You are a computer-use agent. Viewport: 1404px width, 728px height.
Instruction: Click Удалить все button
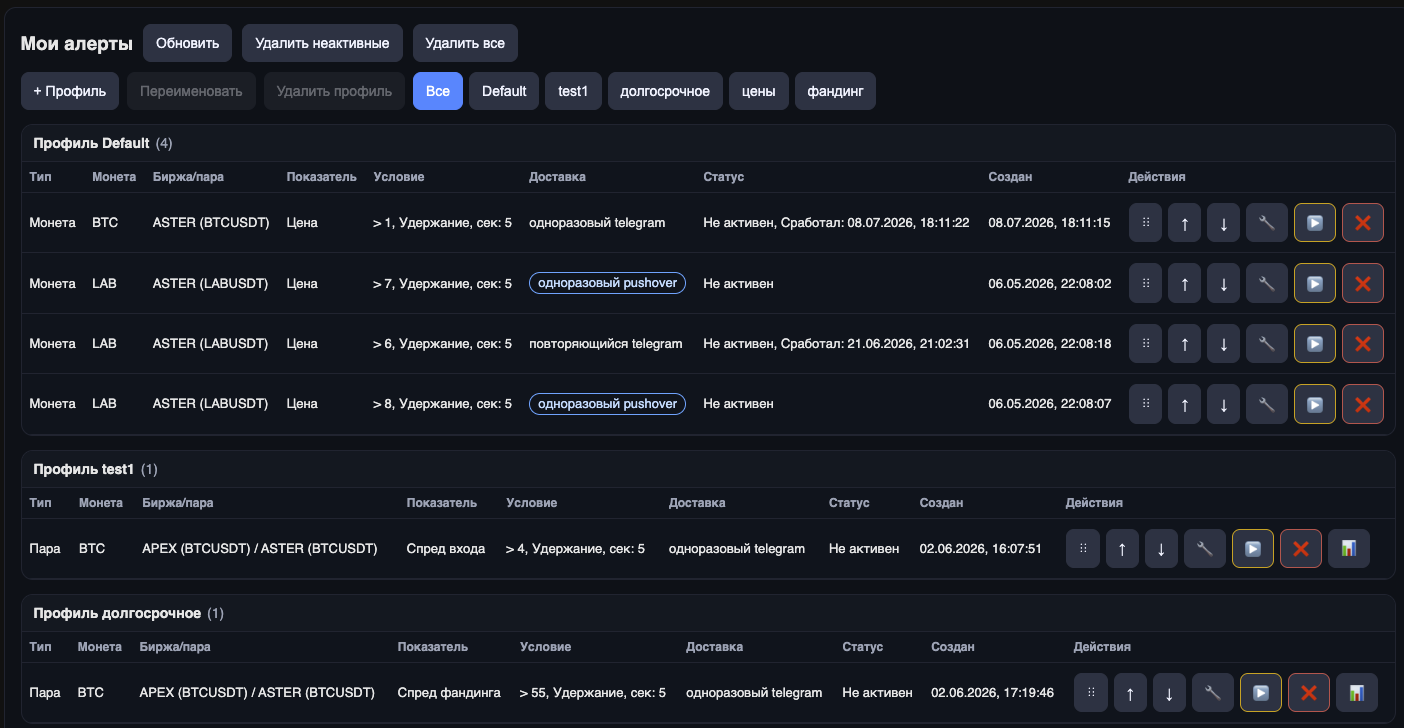pyautogui.click(x=465, y=43)
